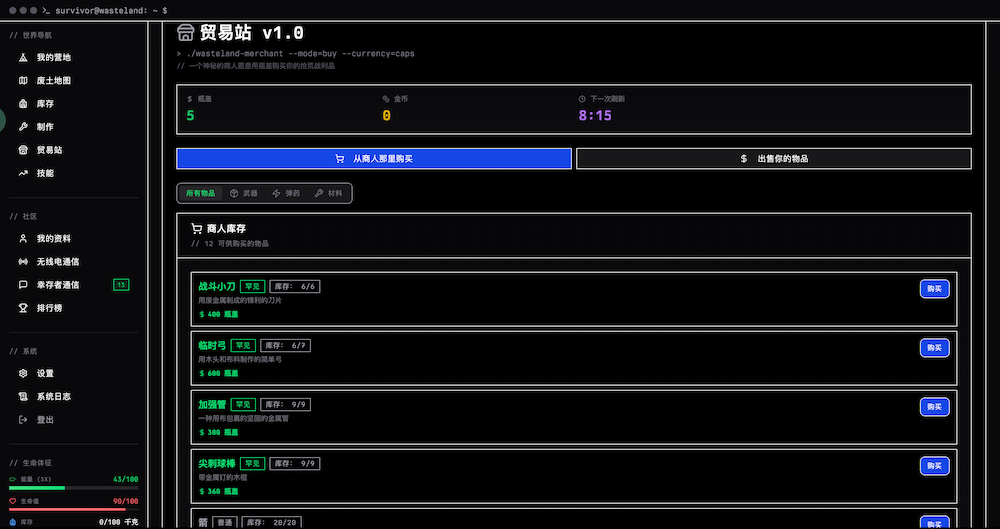Click 从商人那里购买 blue button
The height and width of the screenshot is (529, 1000).
click(x=374, y=159)
